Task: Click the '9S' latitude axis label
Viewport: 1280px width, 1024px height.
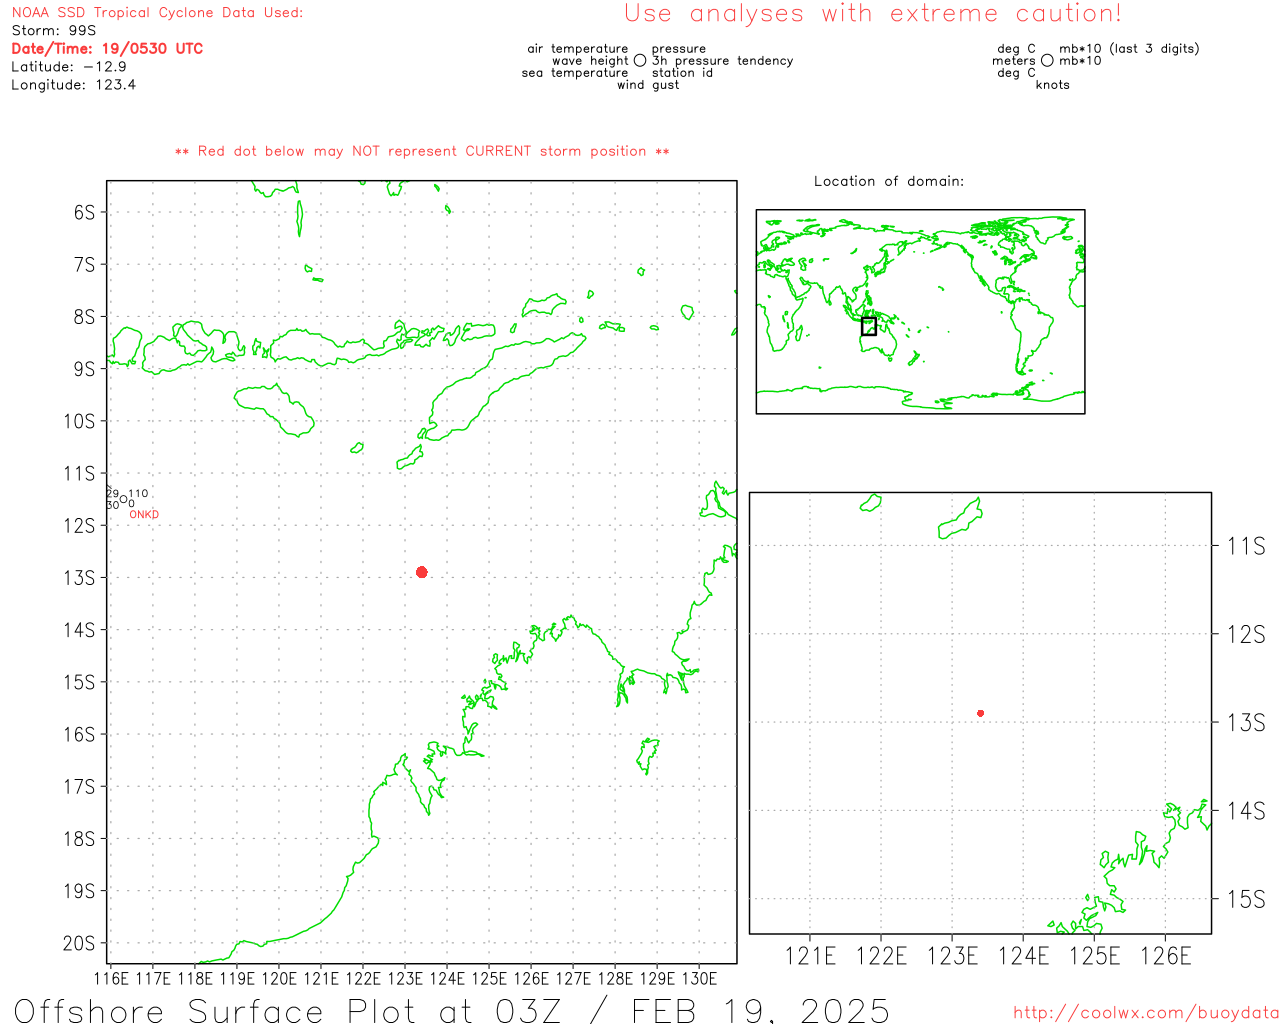Action: pos(84,369)
